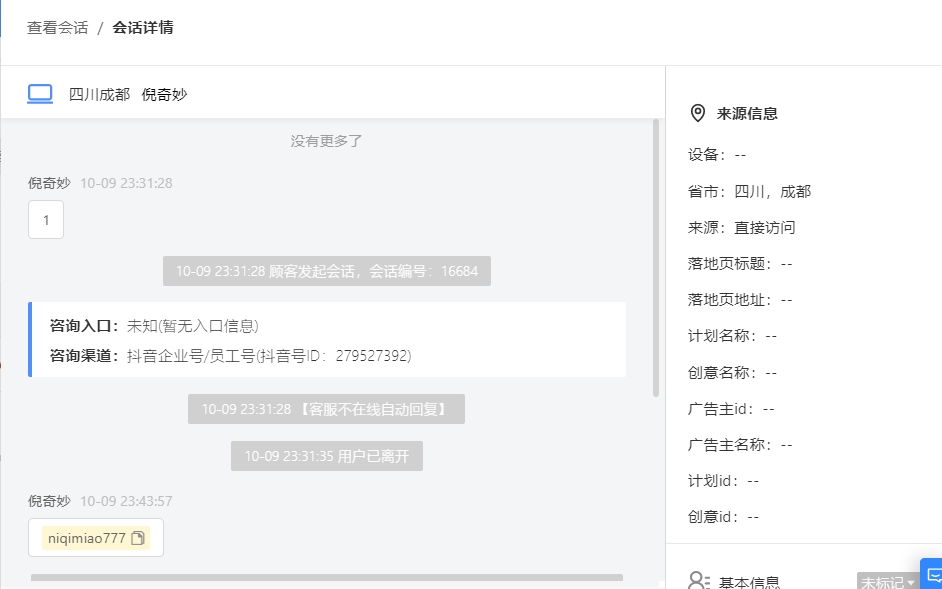
Task: Open the blue chat widget icon
Action: [x=933, y=575]
